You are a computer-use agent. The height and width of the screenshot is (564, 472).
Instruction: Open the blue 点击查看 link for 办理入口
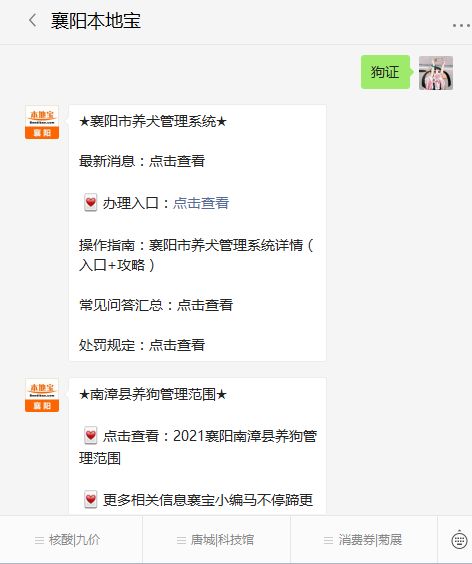[x=201, y=203]
